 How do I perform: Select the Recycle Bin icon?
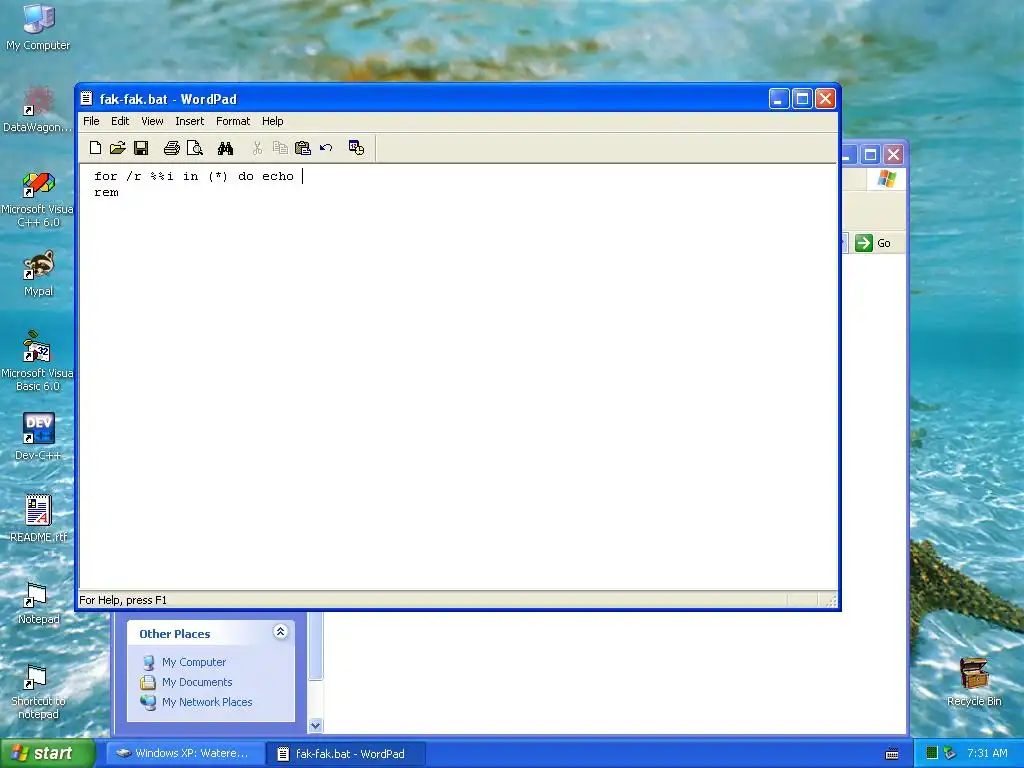coord(974,682)
